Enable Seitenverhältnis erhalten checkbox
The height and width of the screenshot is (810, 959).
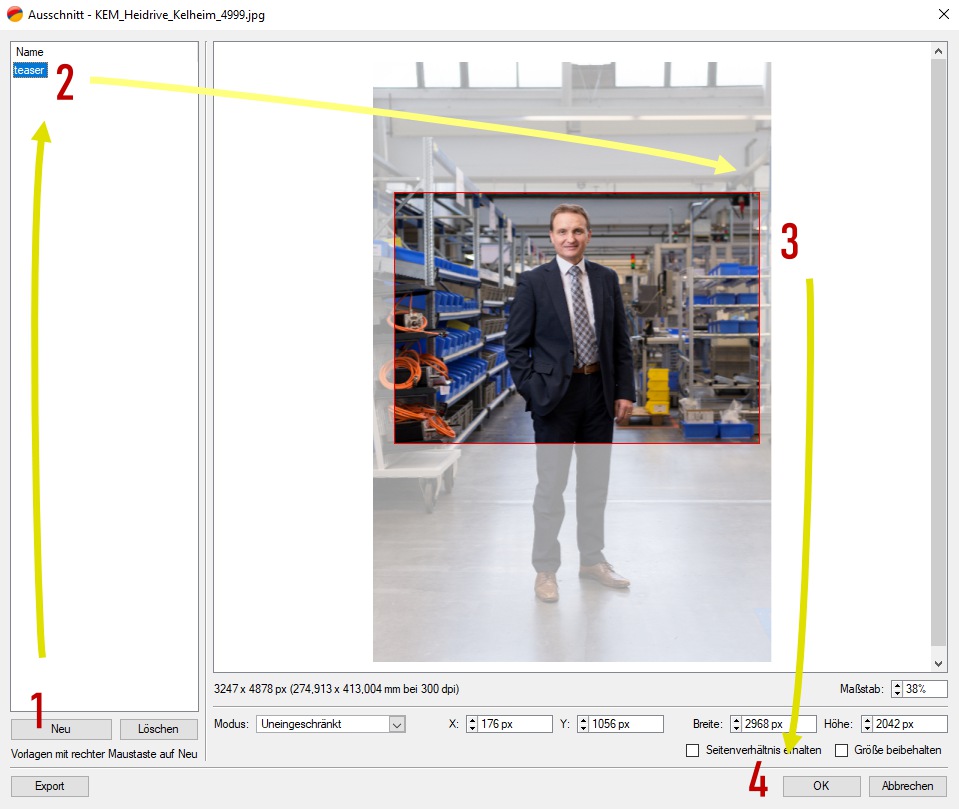693,750
